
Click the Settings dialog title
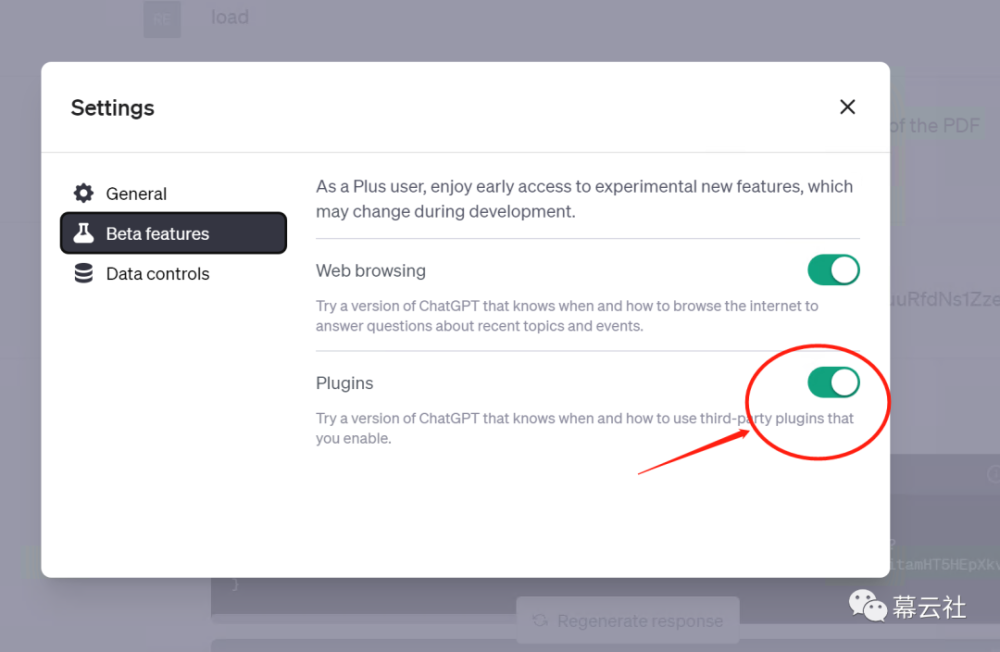(113, 108)
